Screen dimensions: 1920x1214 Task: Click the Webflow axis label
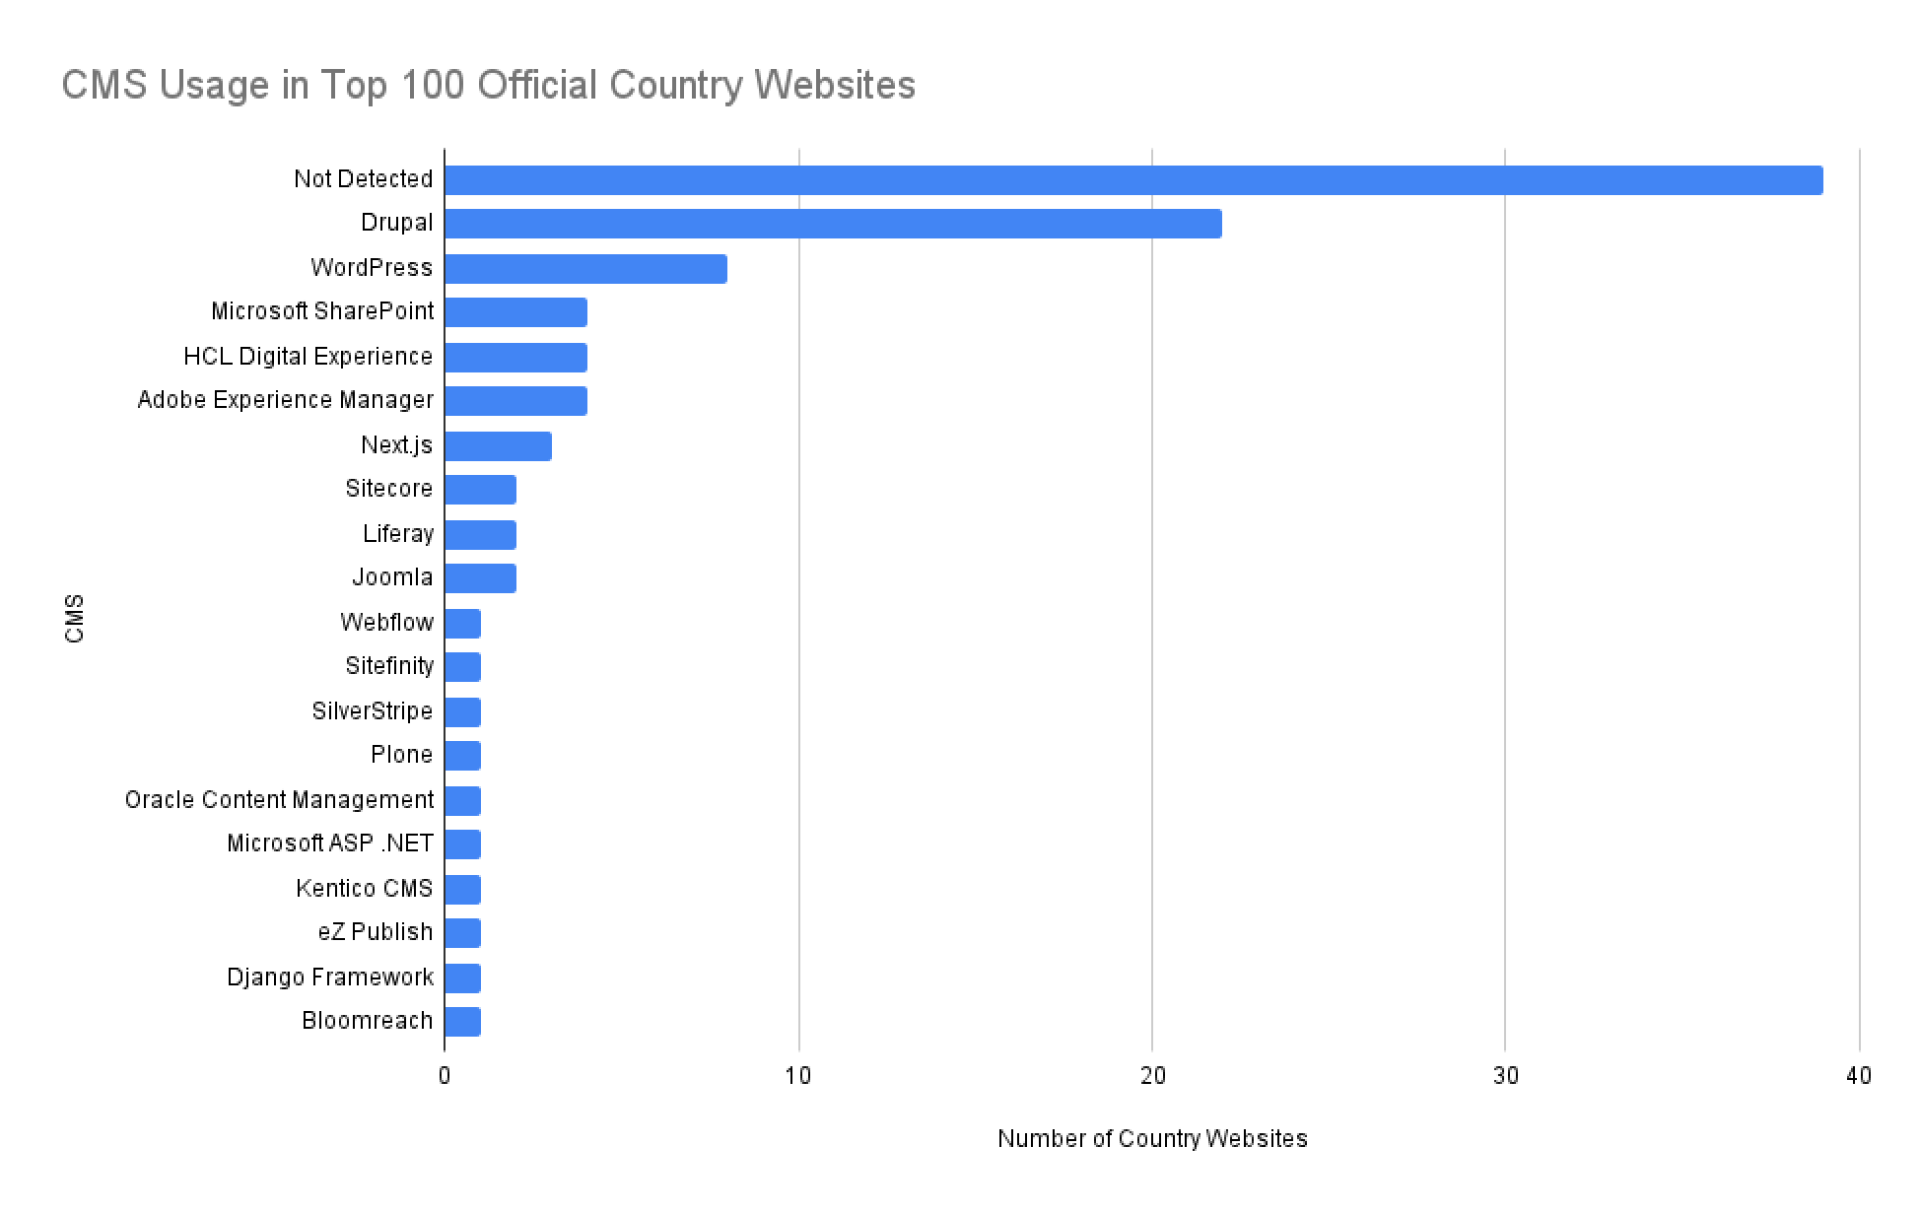click(386, 622)
